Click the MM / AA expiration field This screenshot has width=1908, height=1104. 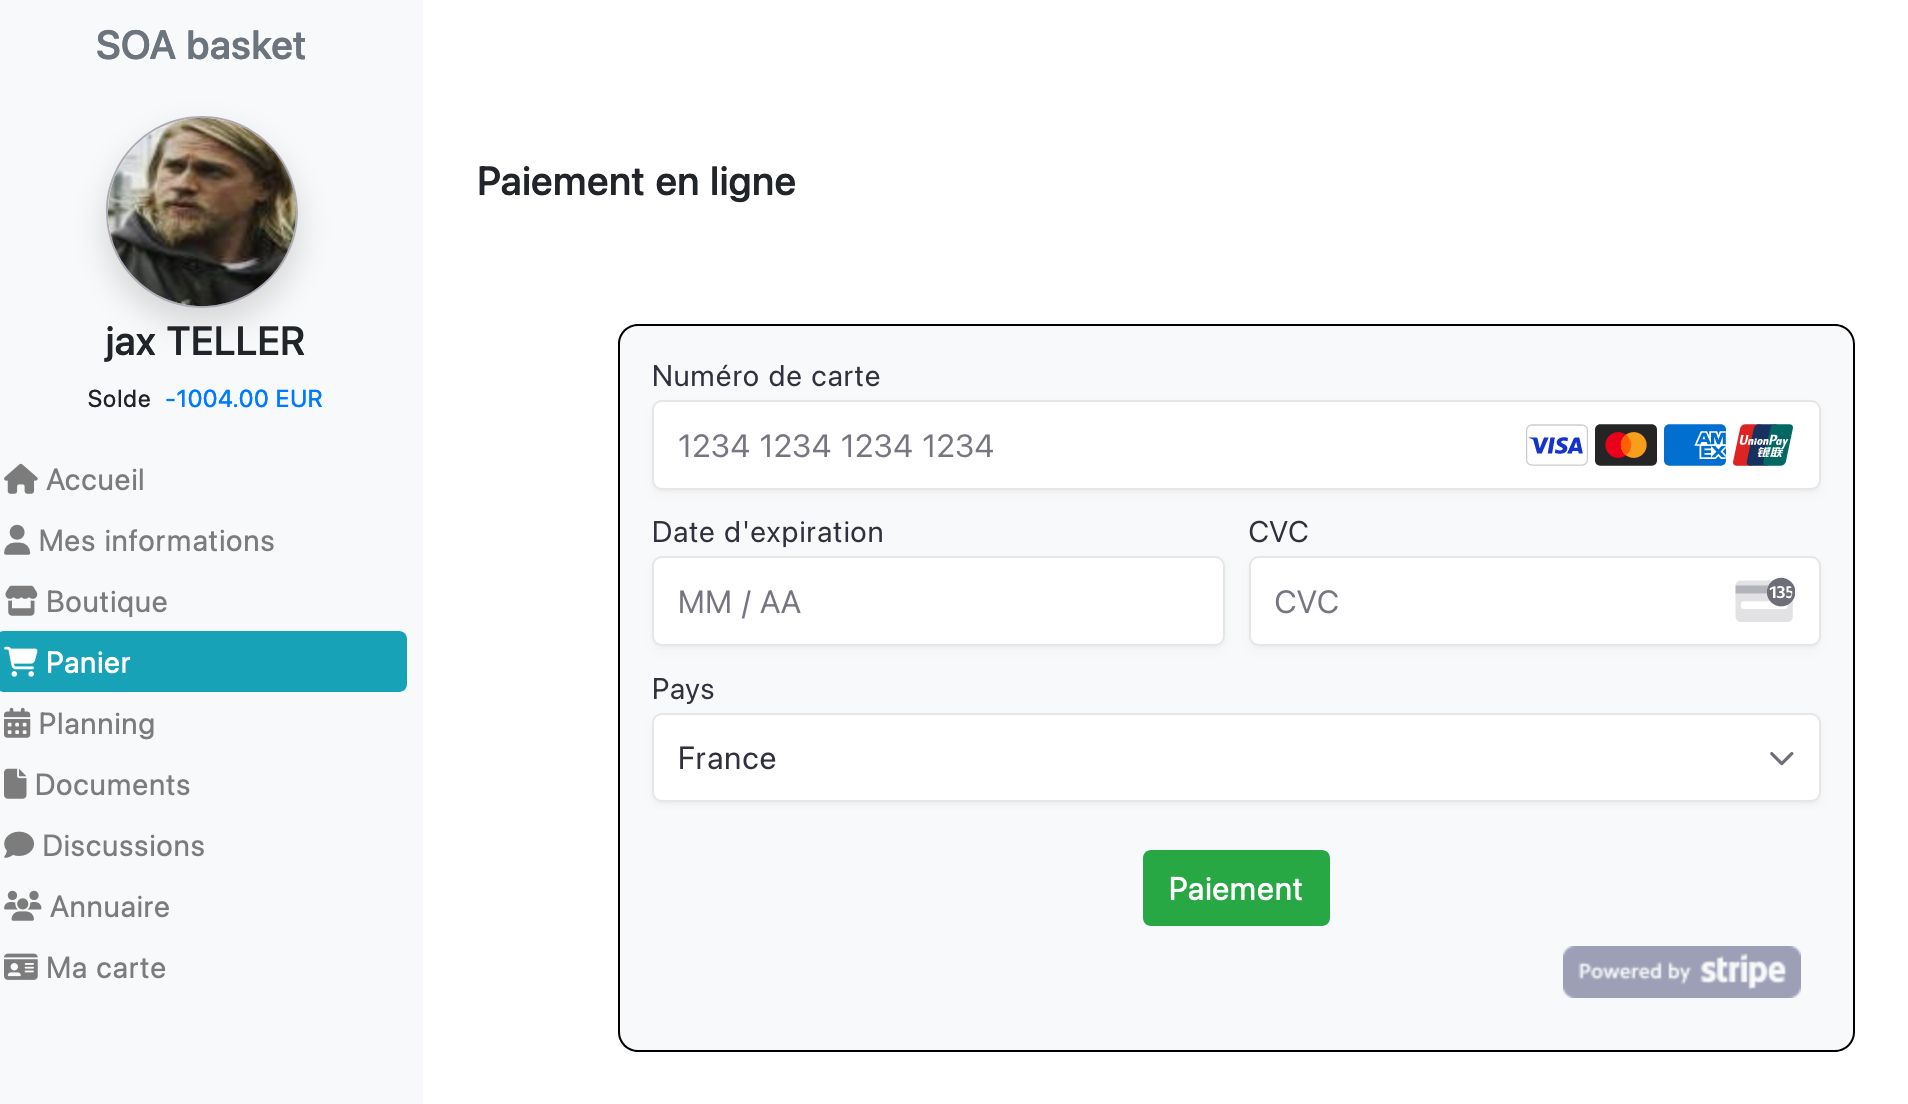(x=937, y=602)
